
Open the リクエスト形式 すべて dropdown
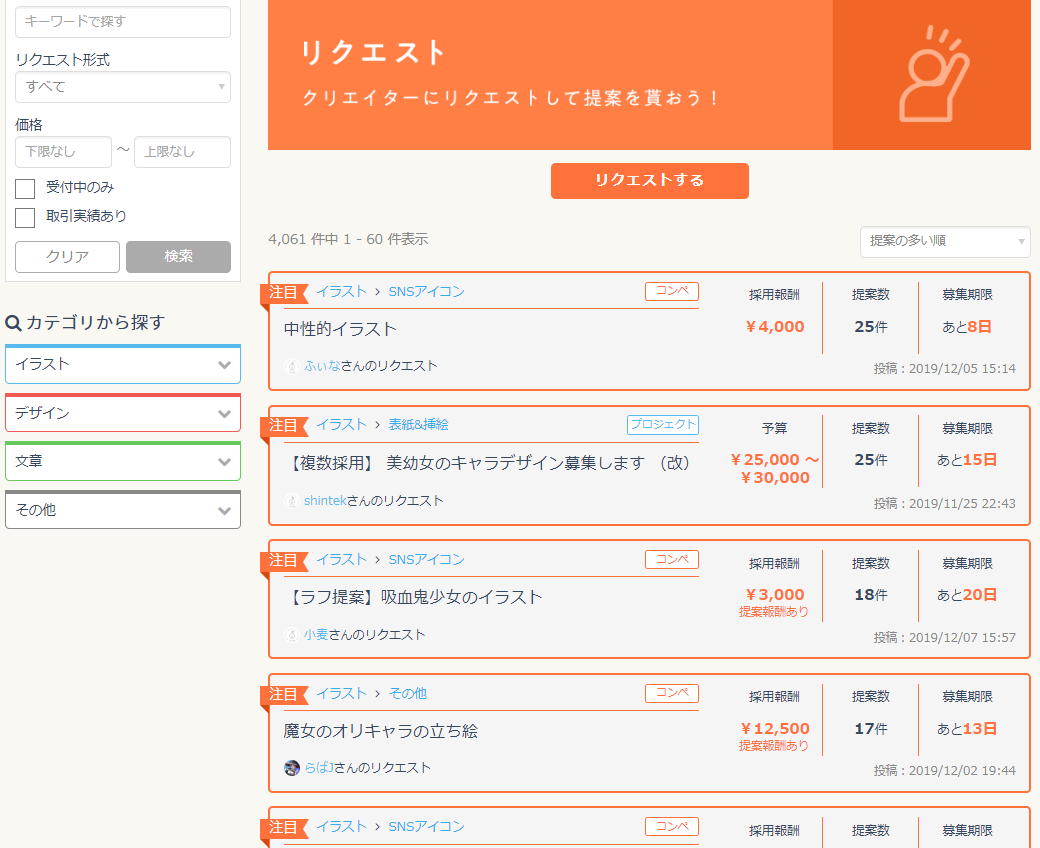tap(123, 87)
